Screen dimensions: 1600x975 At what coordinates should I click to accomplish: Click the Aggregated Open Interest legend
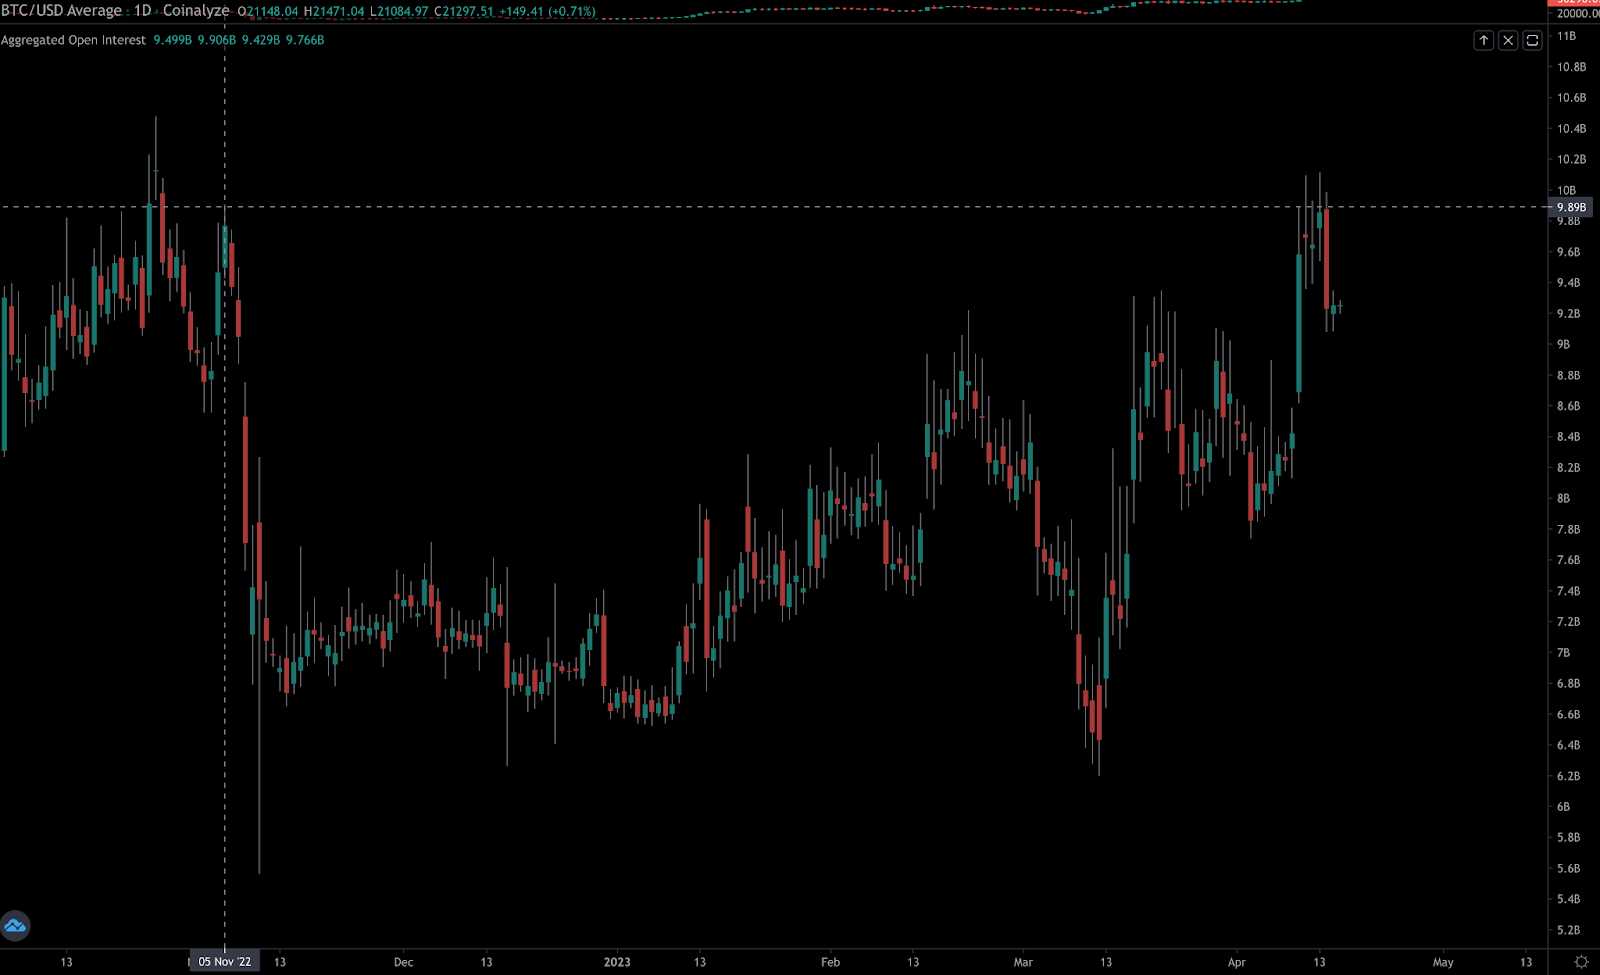pyautogui.click(x=73, y=40)
